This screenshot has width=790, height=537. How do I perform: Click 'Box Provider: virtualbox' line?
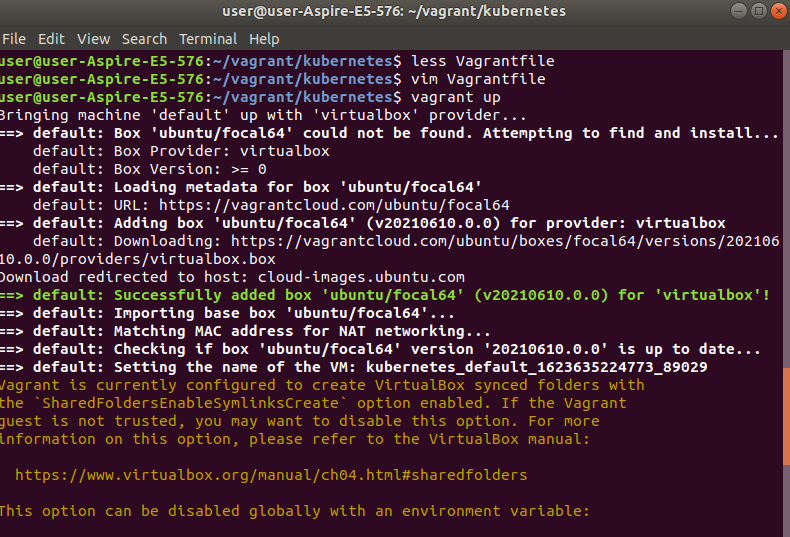[181, 151]
